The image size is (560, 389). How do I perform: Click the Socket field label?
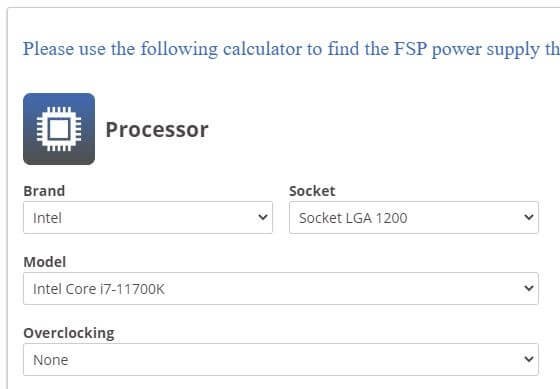pos(312,191)
